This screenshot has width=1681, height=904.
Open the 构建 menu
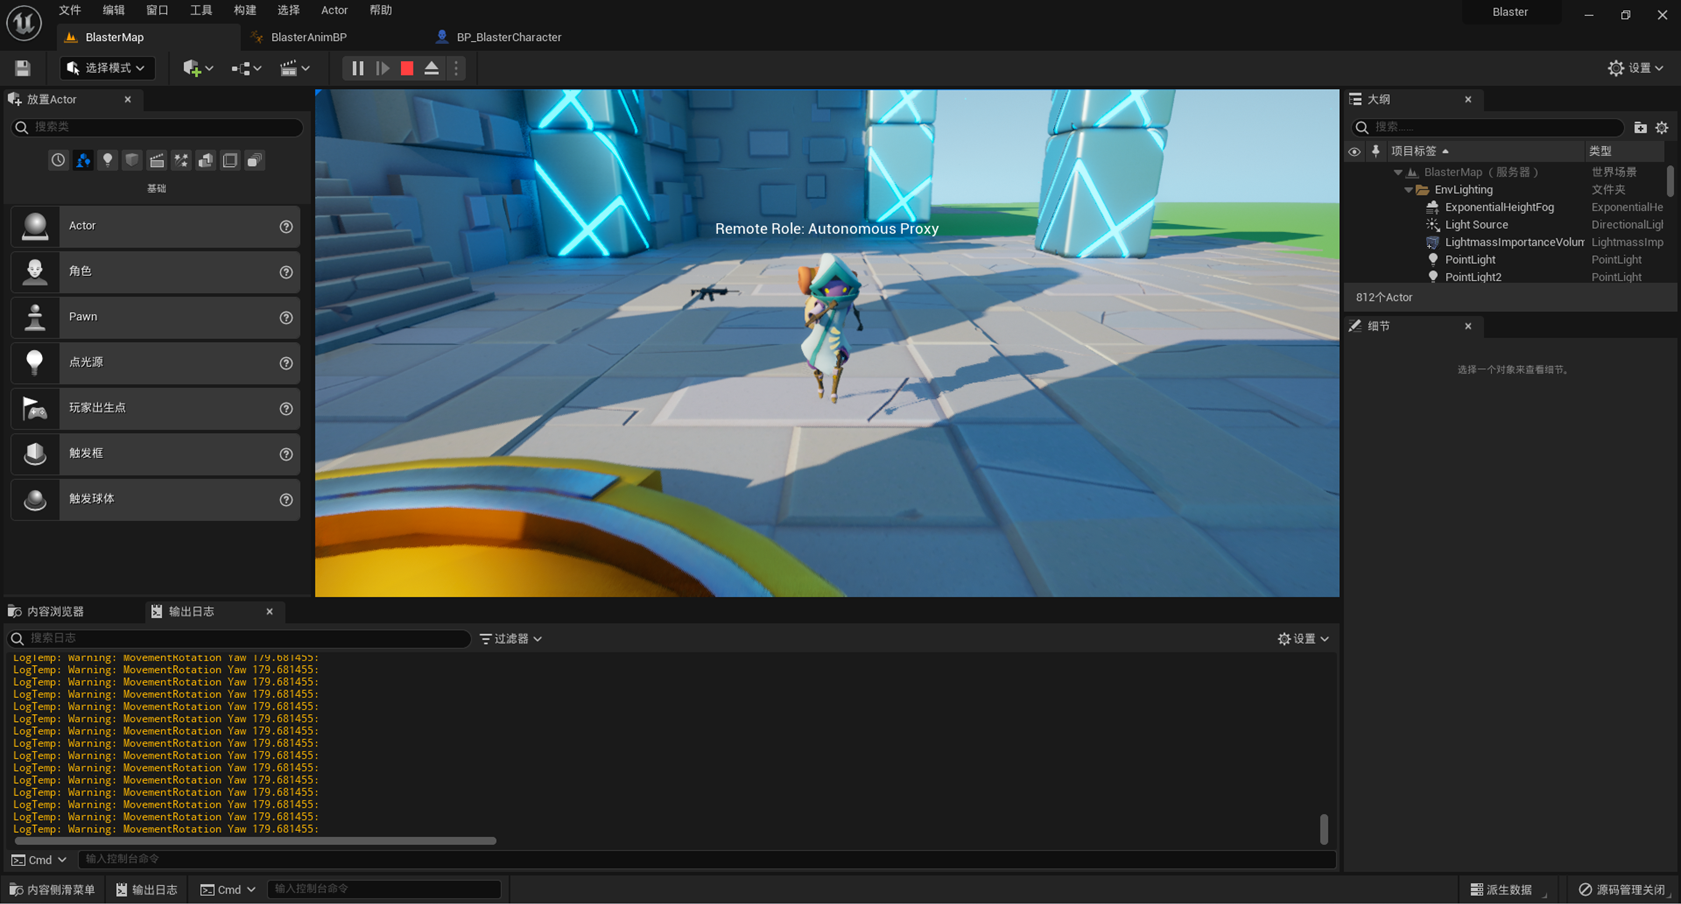point(245,10)
